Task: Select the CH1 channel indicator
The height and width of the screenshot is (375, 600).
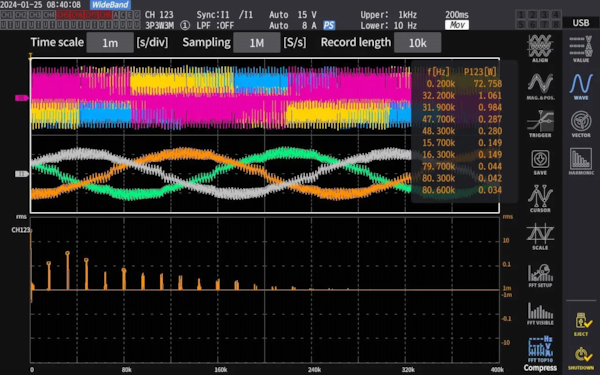Action: click(x=7, y=15)
